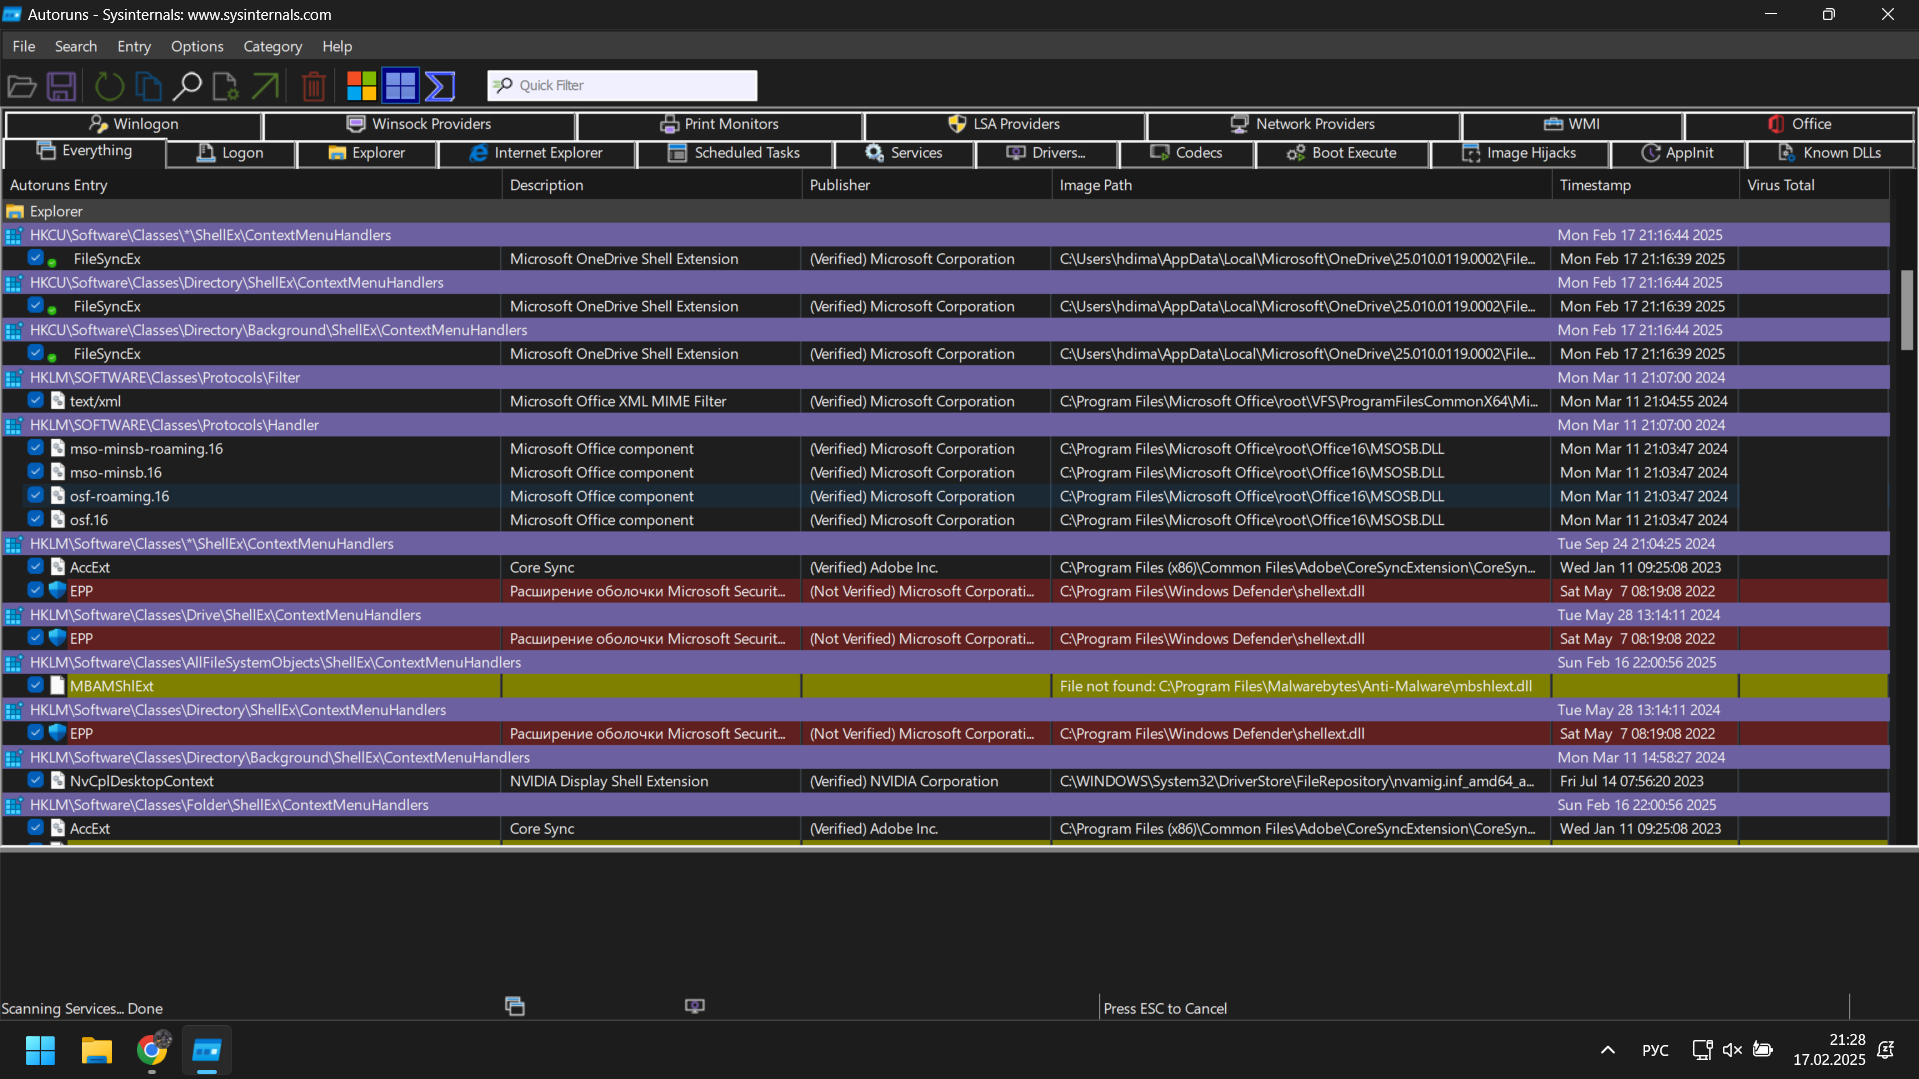Click the red Delete trash icon
The width and height of the screenshot is (1919, 1079).
point(314,86)
